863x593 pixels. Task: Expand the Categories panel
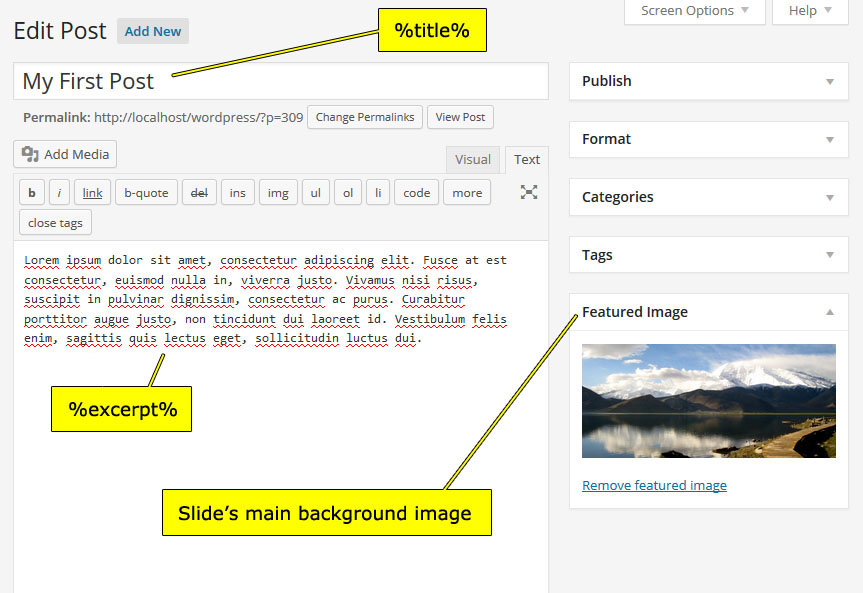pos(829,197)
